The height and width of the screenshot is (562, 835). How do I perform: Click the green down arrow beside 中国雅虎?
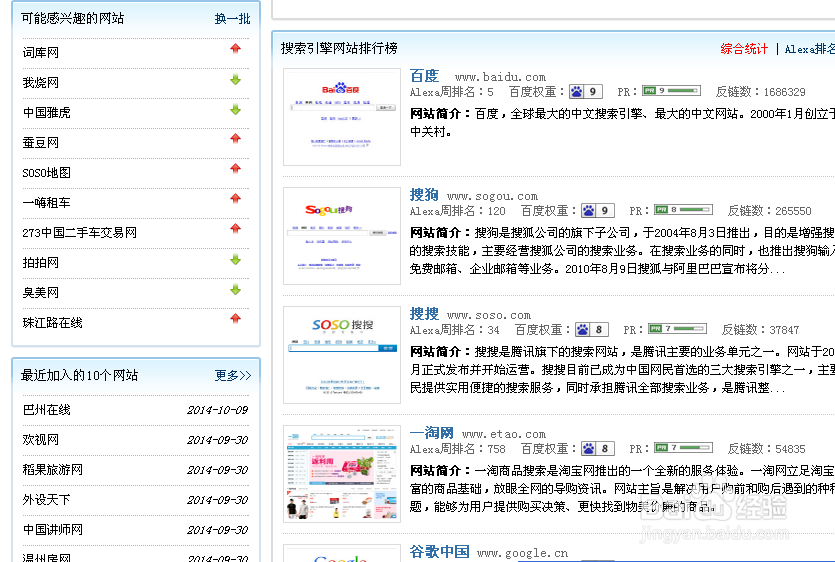[x=235, y=109]
